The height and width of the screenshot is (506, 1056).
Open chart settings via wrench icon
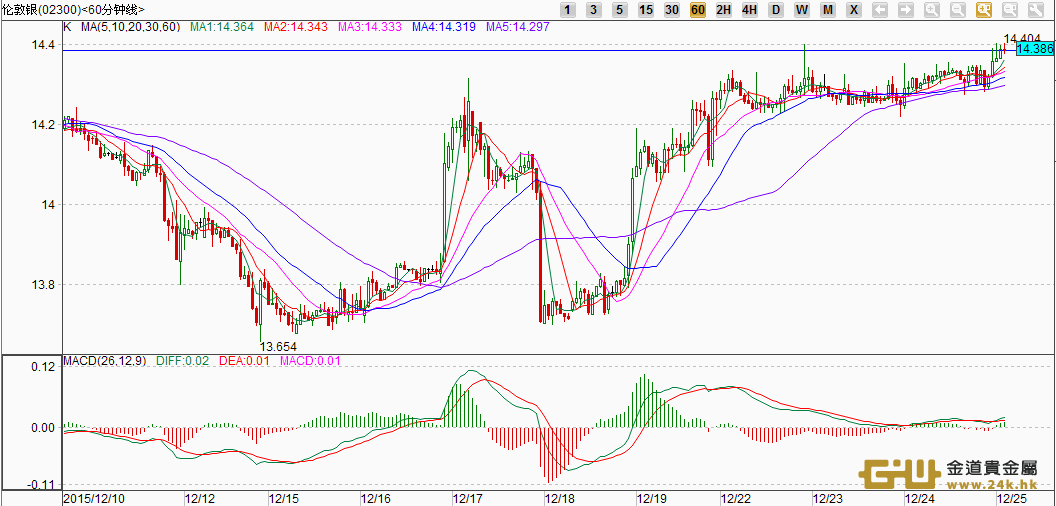tap(1036, 10)
